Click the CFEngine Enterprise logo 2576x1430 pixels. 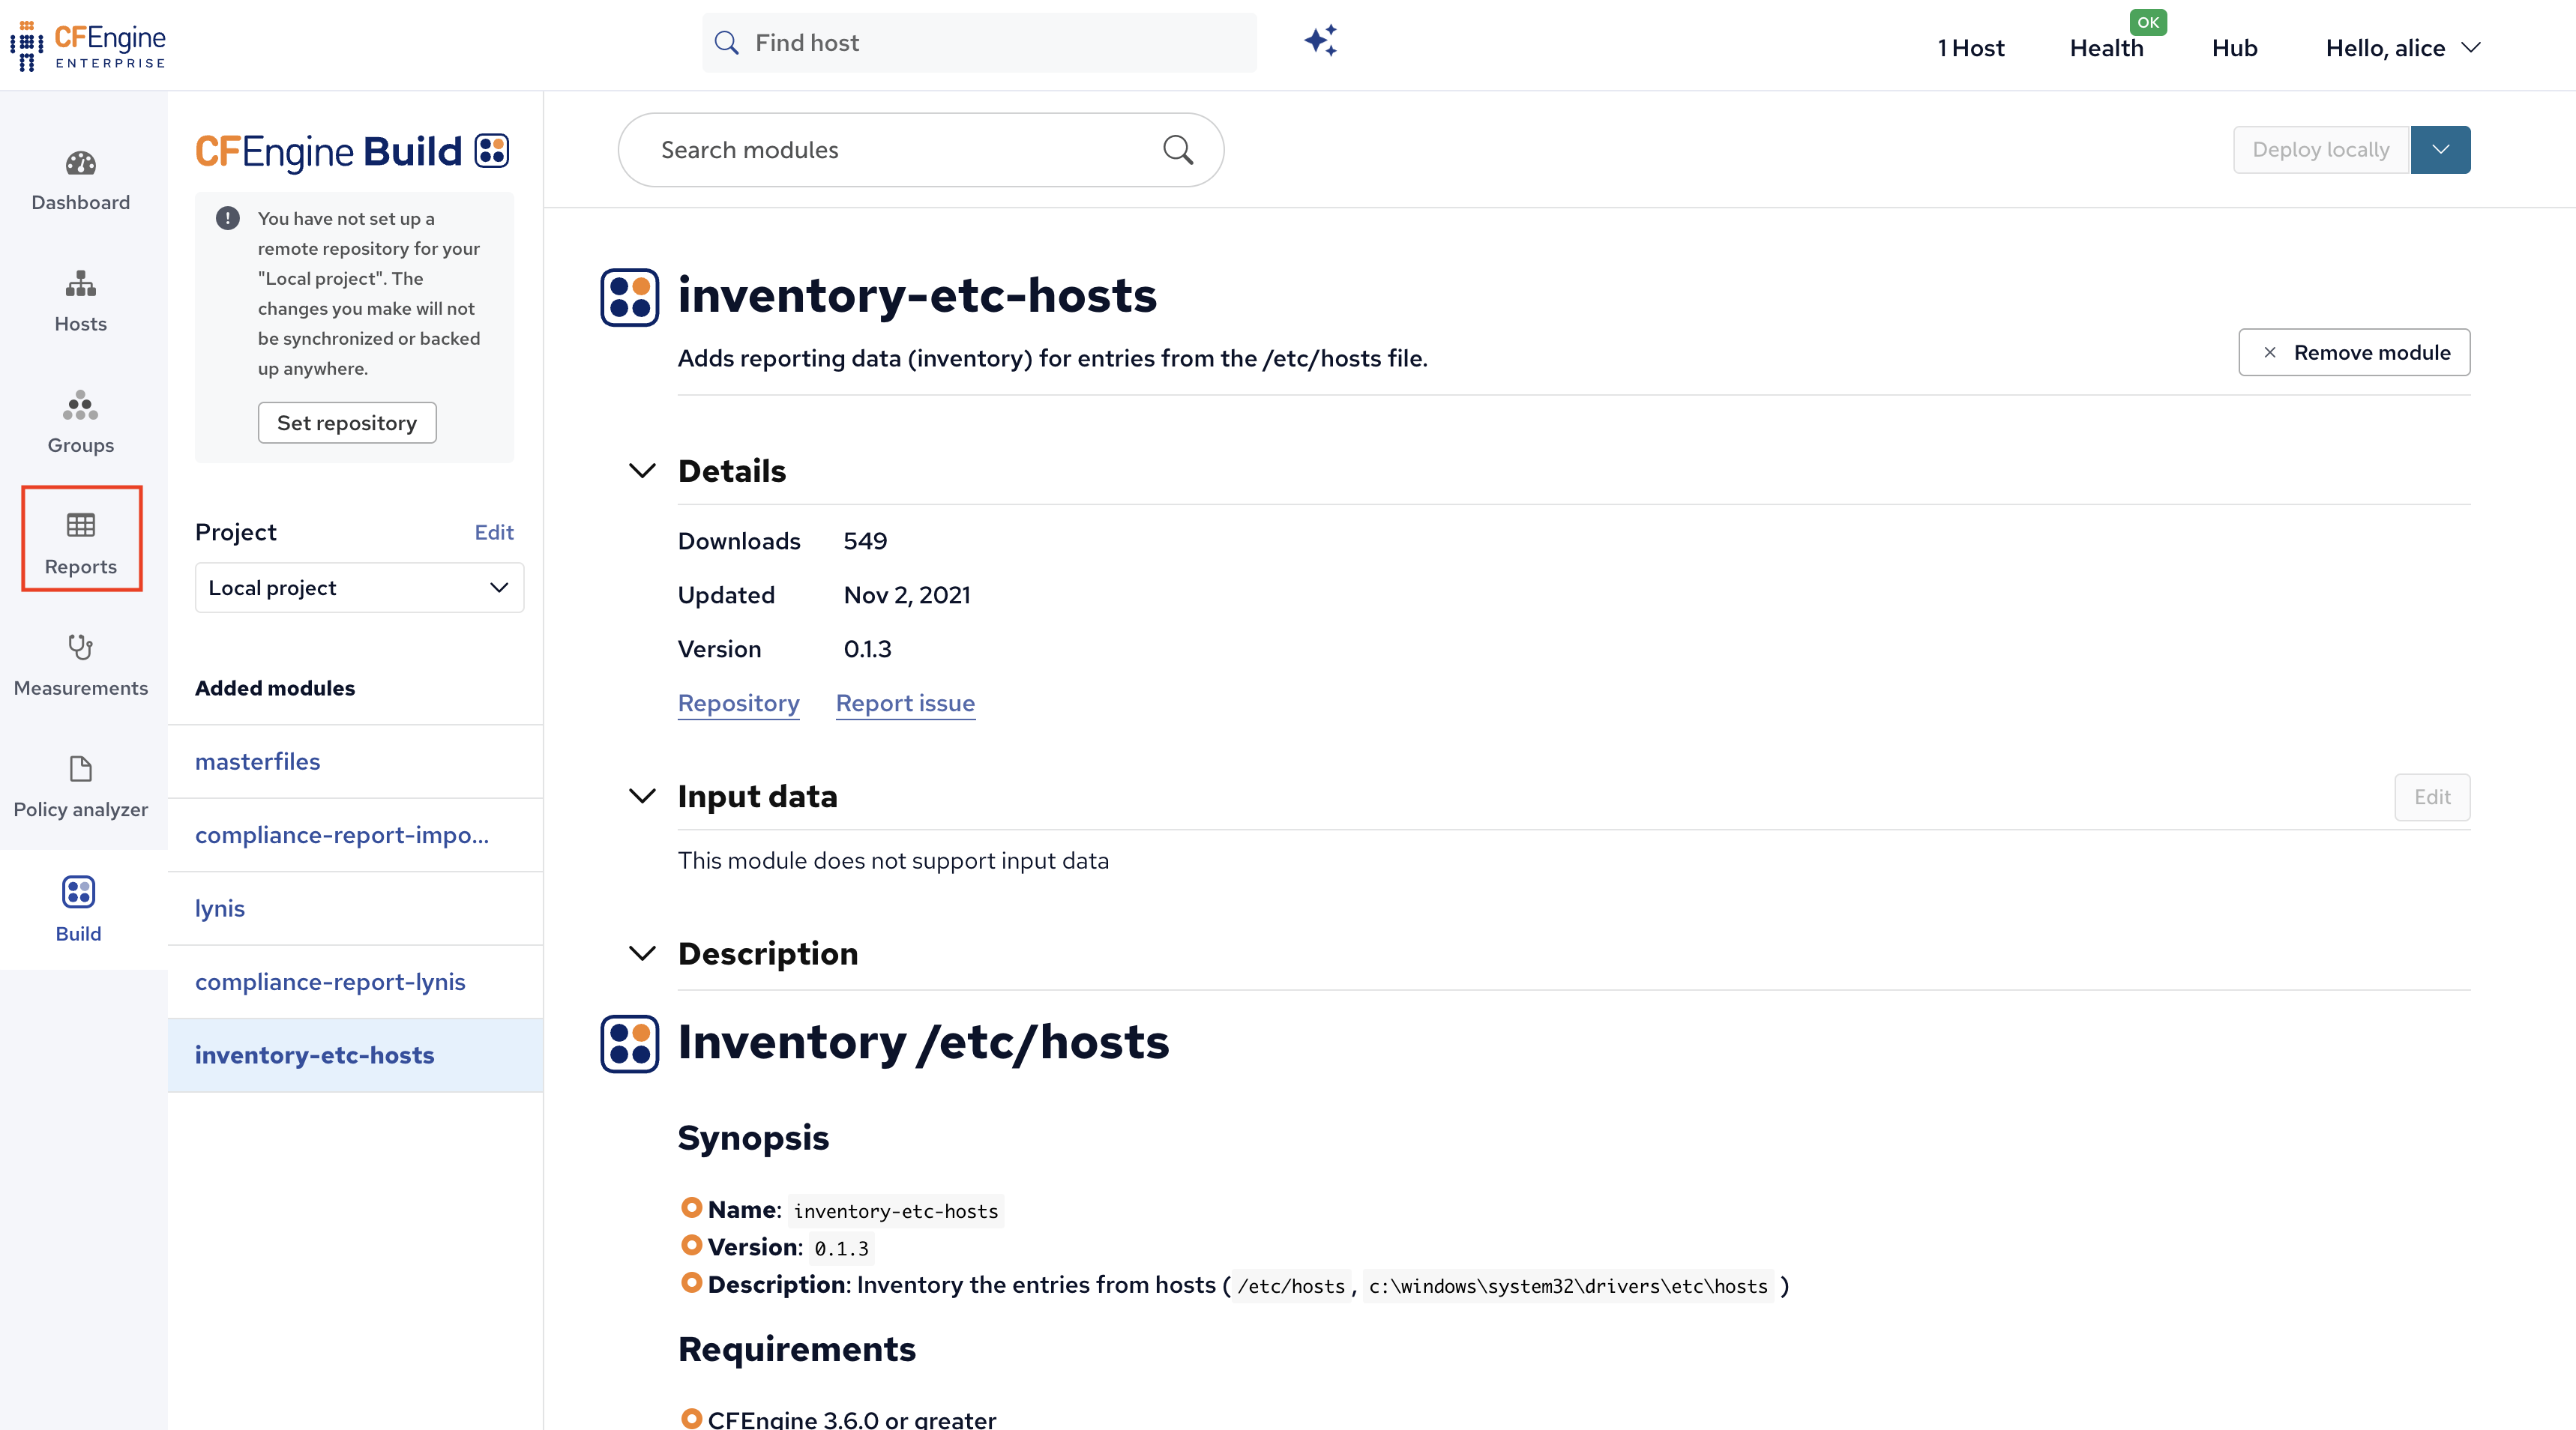tap(88, 46)
